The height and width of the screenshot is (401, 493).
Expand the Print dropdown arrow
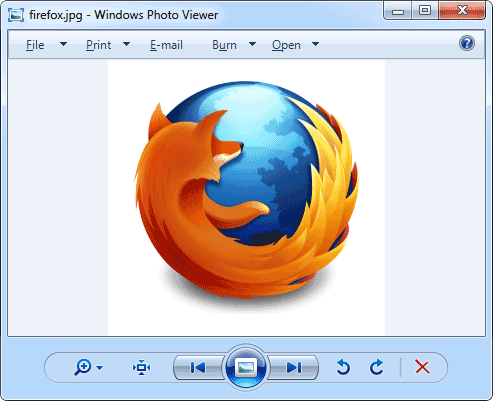tap(126, 44)
